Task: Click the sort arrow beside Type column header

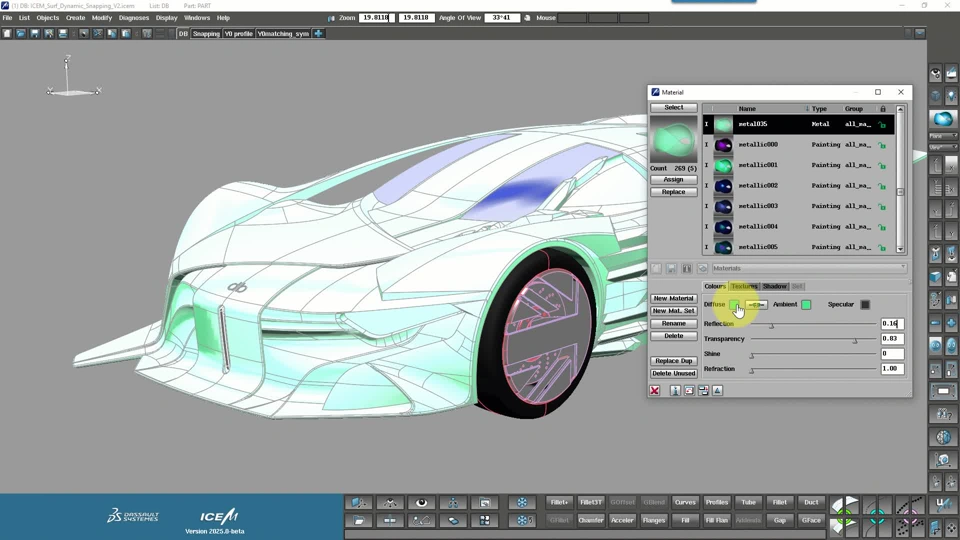Action: [807, 109]
